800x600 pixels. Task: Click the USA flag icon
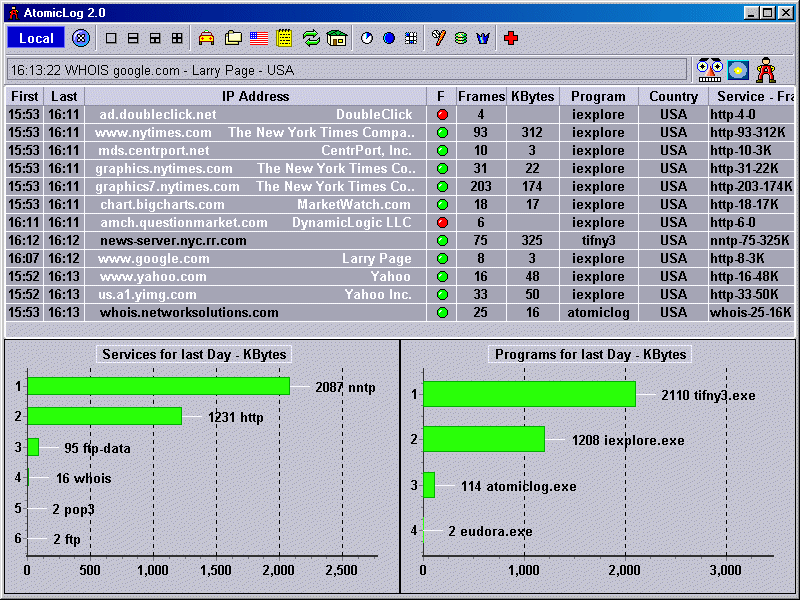259,38
